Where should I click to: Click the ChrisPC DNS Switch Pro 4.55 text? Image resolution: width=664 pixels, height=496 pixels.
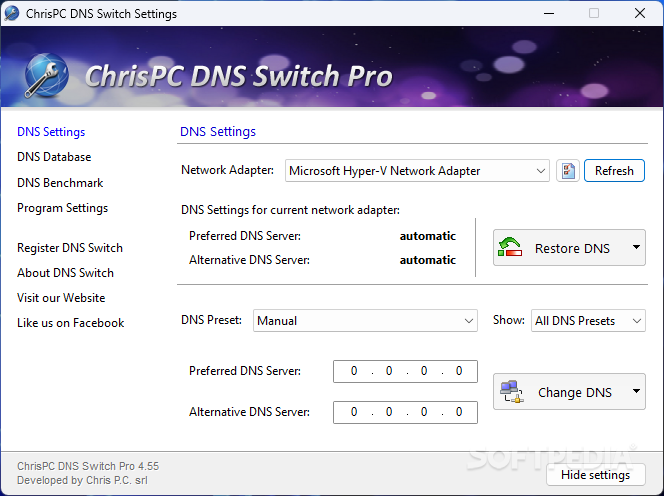click(88, 466)
